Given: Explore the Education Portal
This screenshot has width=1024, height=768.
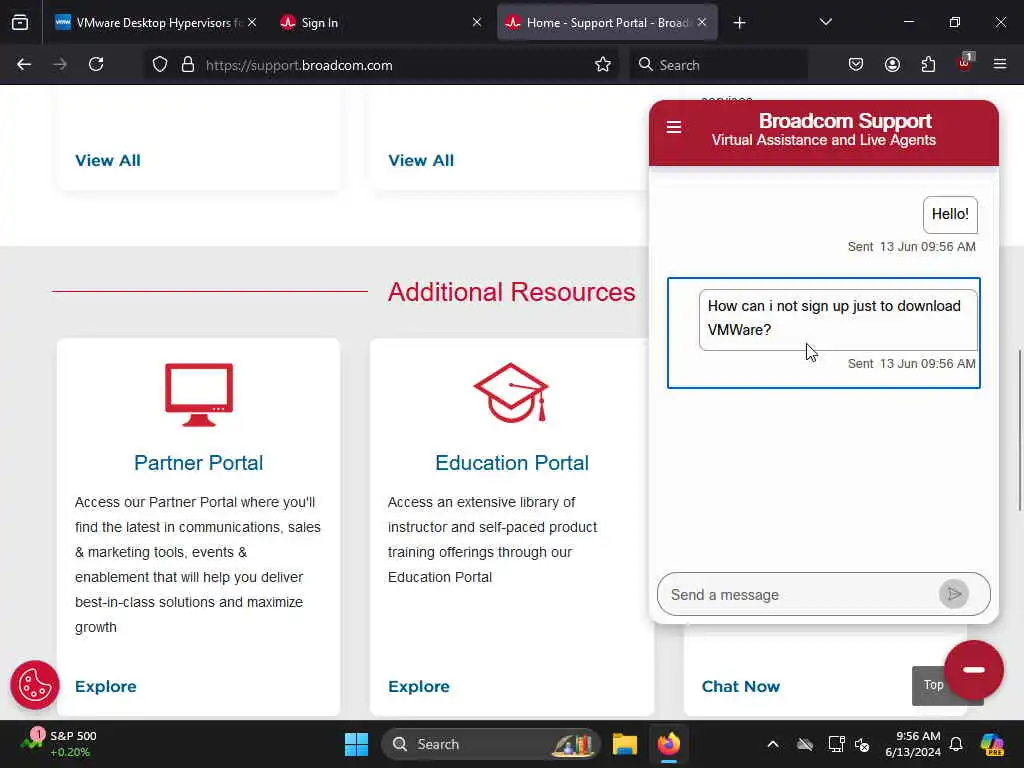Looking at the screenshot, I should pyautogui.click(x=419, y=686).
